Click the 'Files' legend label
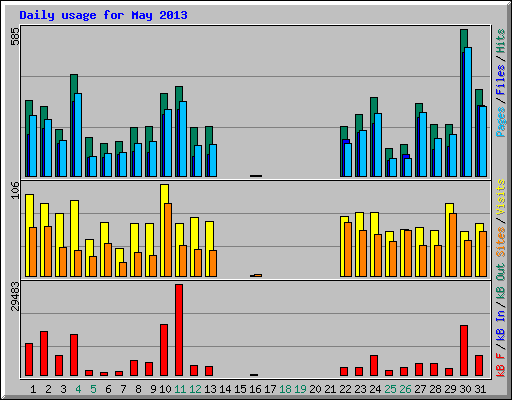This screenshot has width=512, height=400. pyautogui.click(x=501, y=80)
